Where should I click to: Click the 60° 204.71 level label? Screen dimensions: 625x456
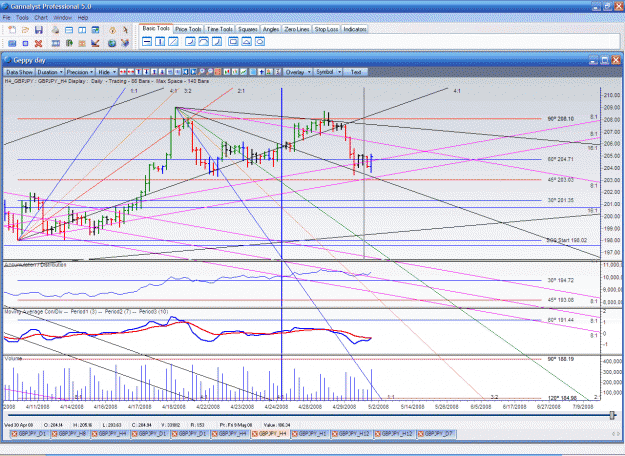(560, 159)
